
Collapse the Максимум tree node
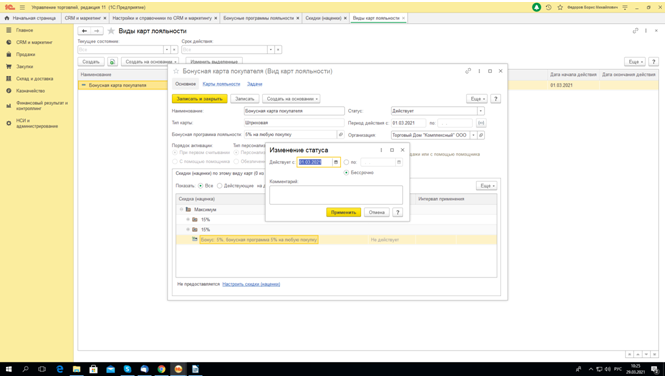[181, 209]
